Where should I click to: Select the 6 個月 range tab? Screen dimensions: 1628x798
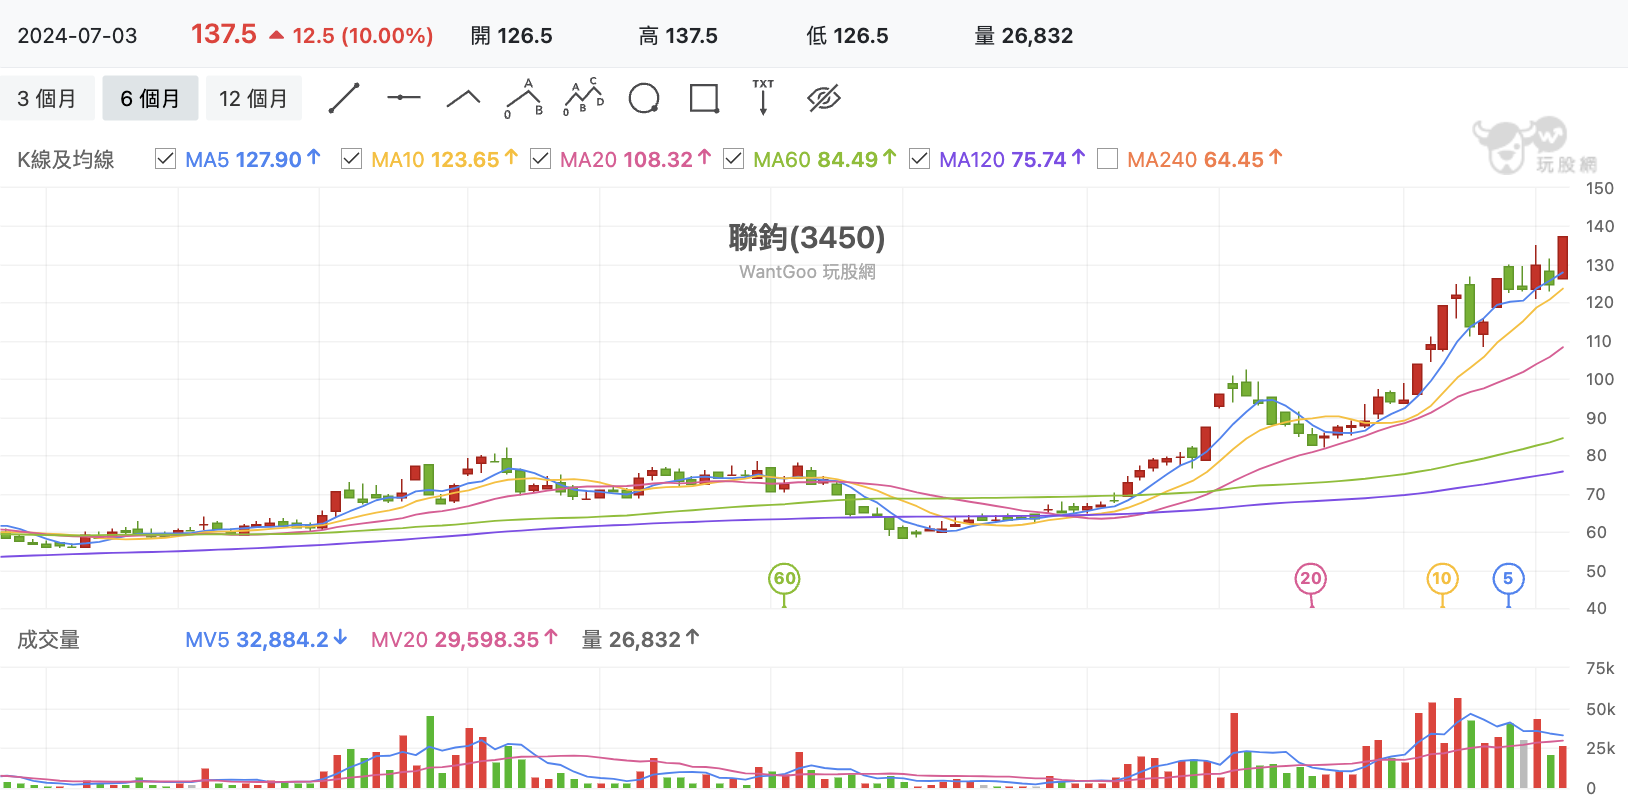(150, 98)
